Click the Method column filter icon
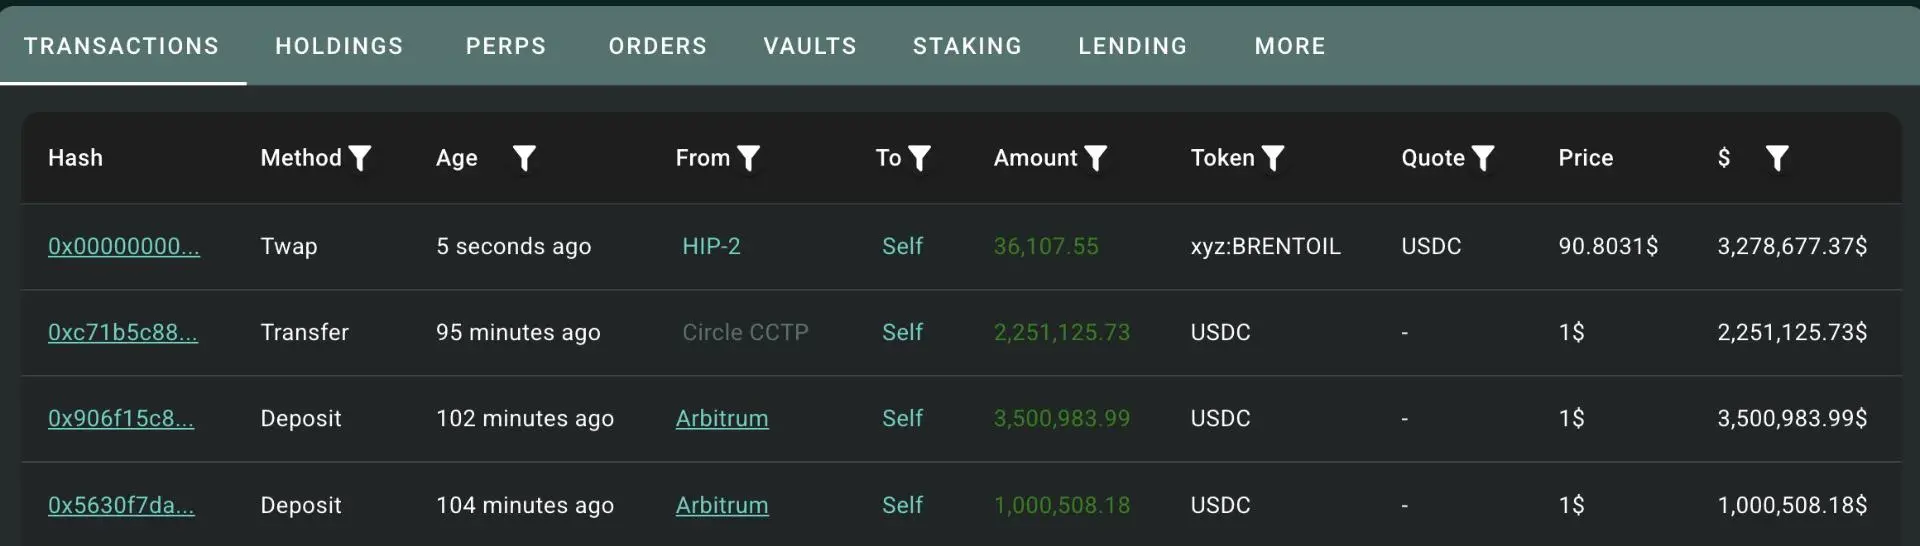 point(360,158)
